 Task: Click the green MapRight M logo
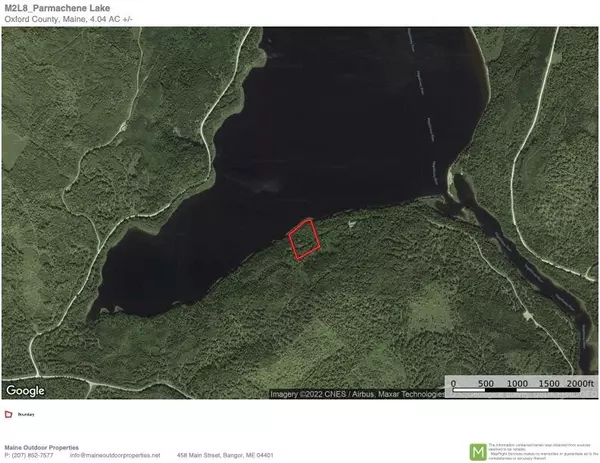tap(478, 452)
